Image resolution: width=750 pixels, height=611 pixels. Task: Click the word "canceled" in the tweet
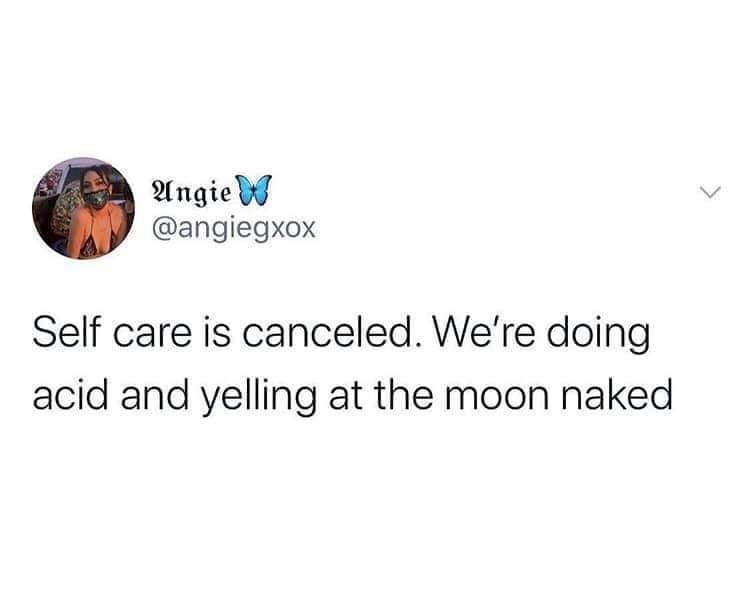[x=327, y=332]
